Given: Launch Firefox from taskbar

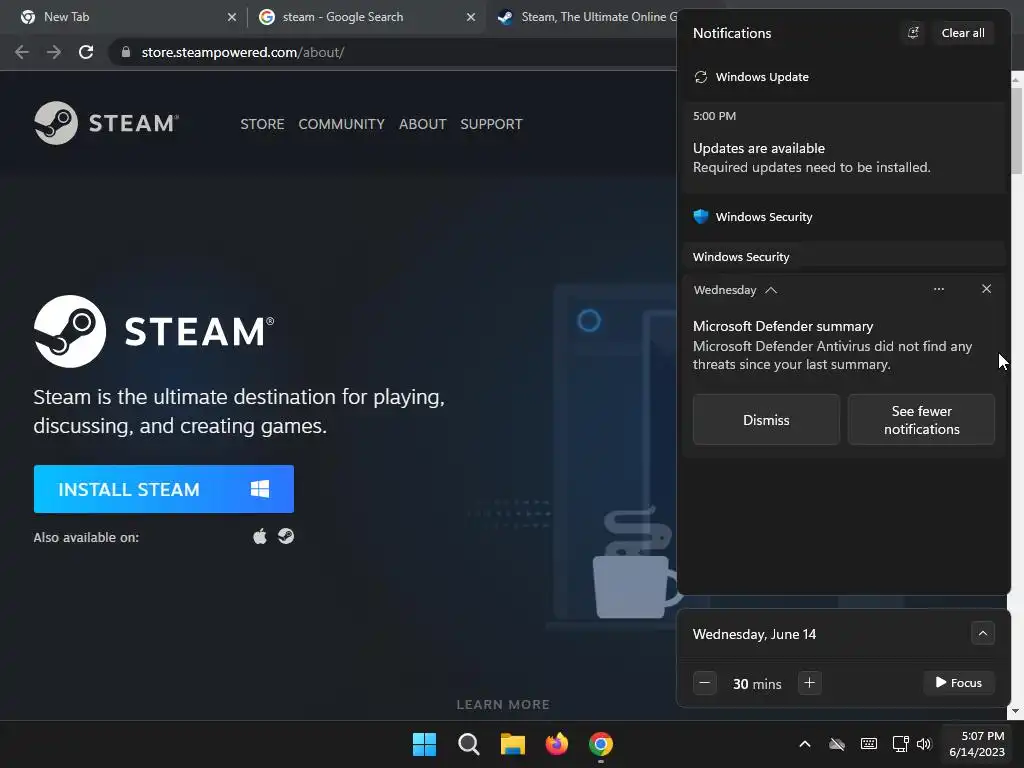Looking at the screenshot, I should point(556,744).
